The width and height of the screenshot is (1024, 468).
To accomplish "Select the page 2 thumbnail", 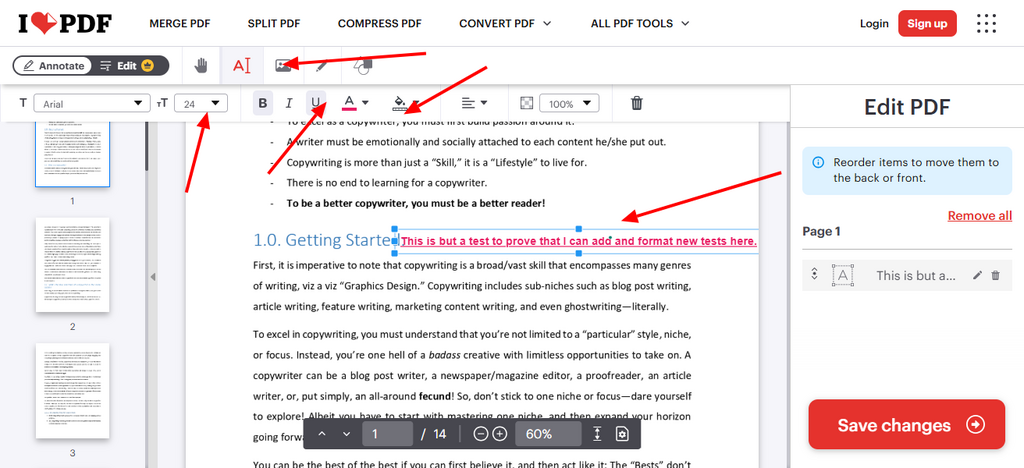I will (72, 264).
